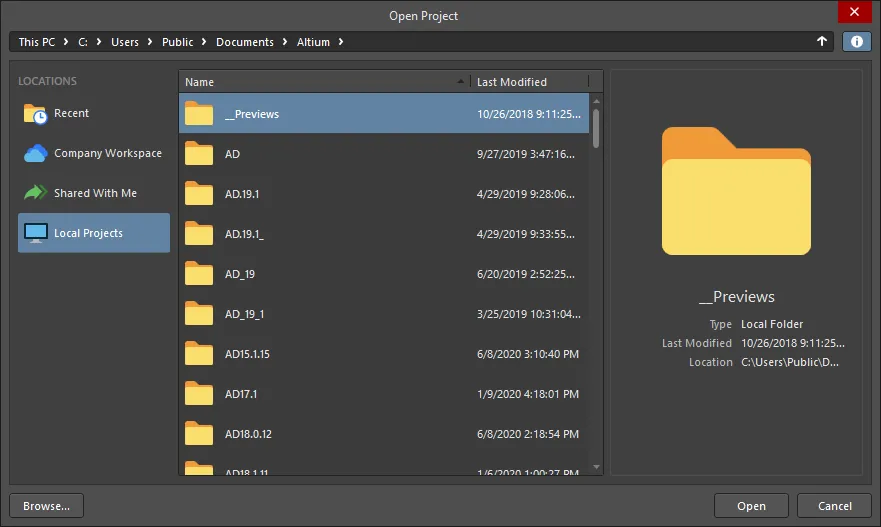
Task: Click the Local Projects monitor icon
Action: pos(35,233)
